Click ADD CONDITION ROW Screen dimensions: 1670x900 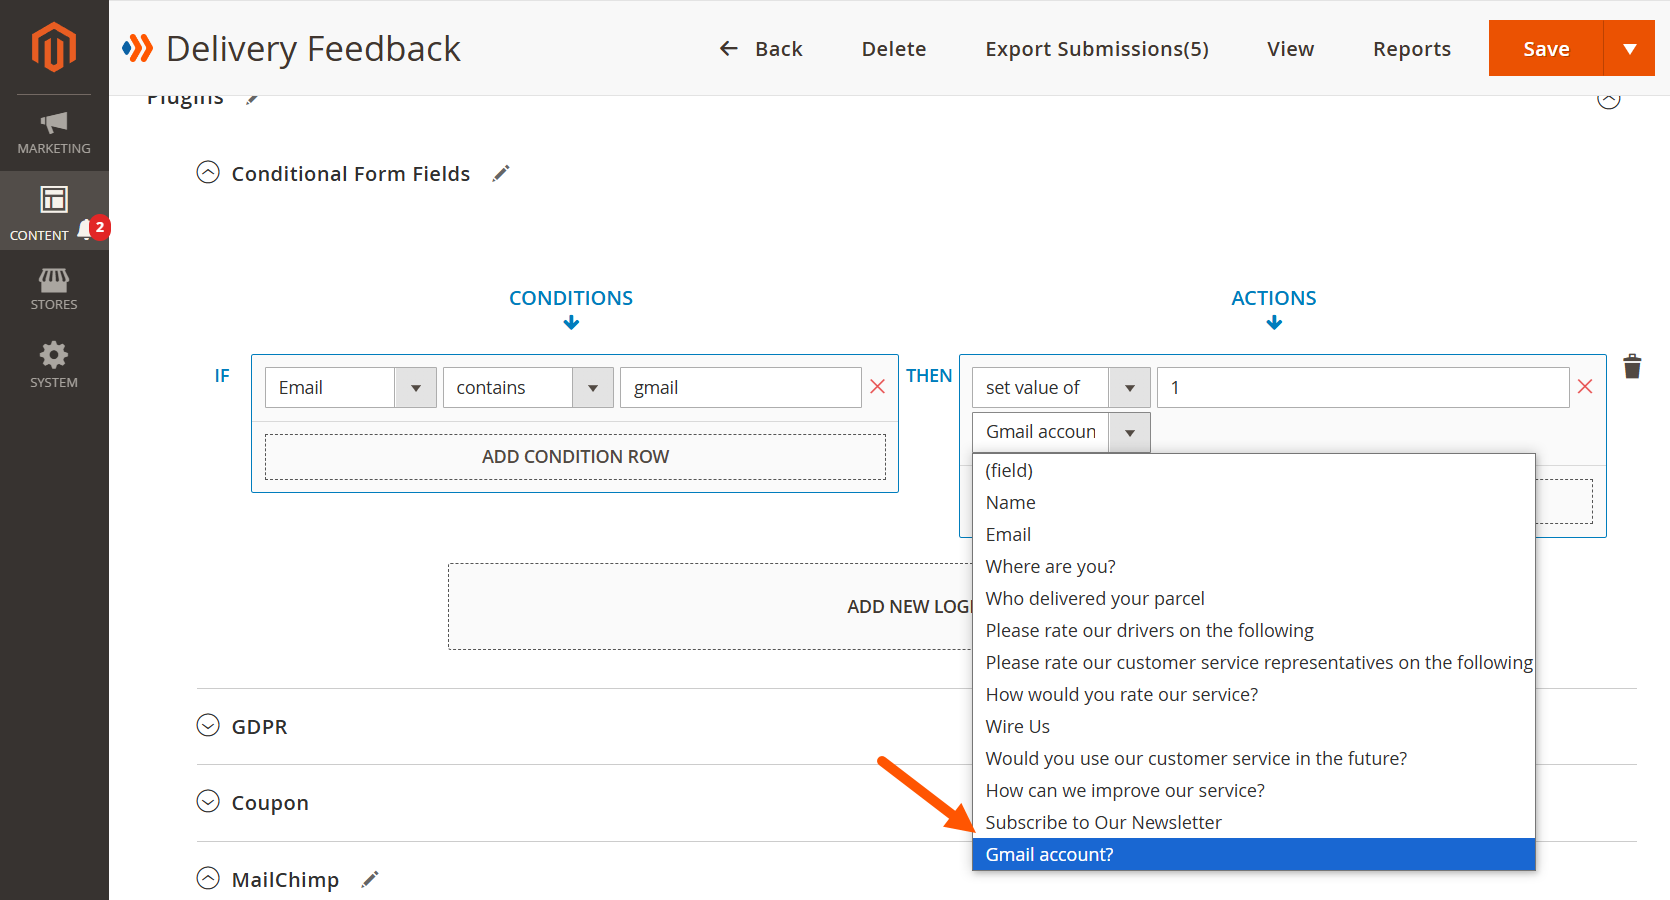coord(575,457)
